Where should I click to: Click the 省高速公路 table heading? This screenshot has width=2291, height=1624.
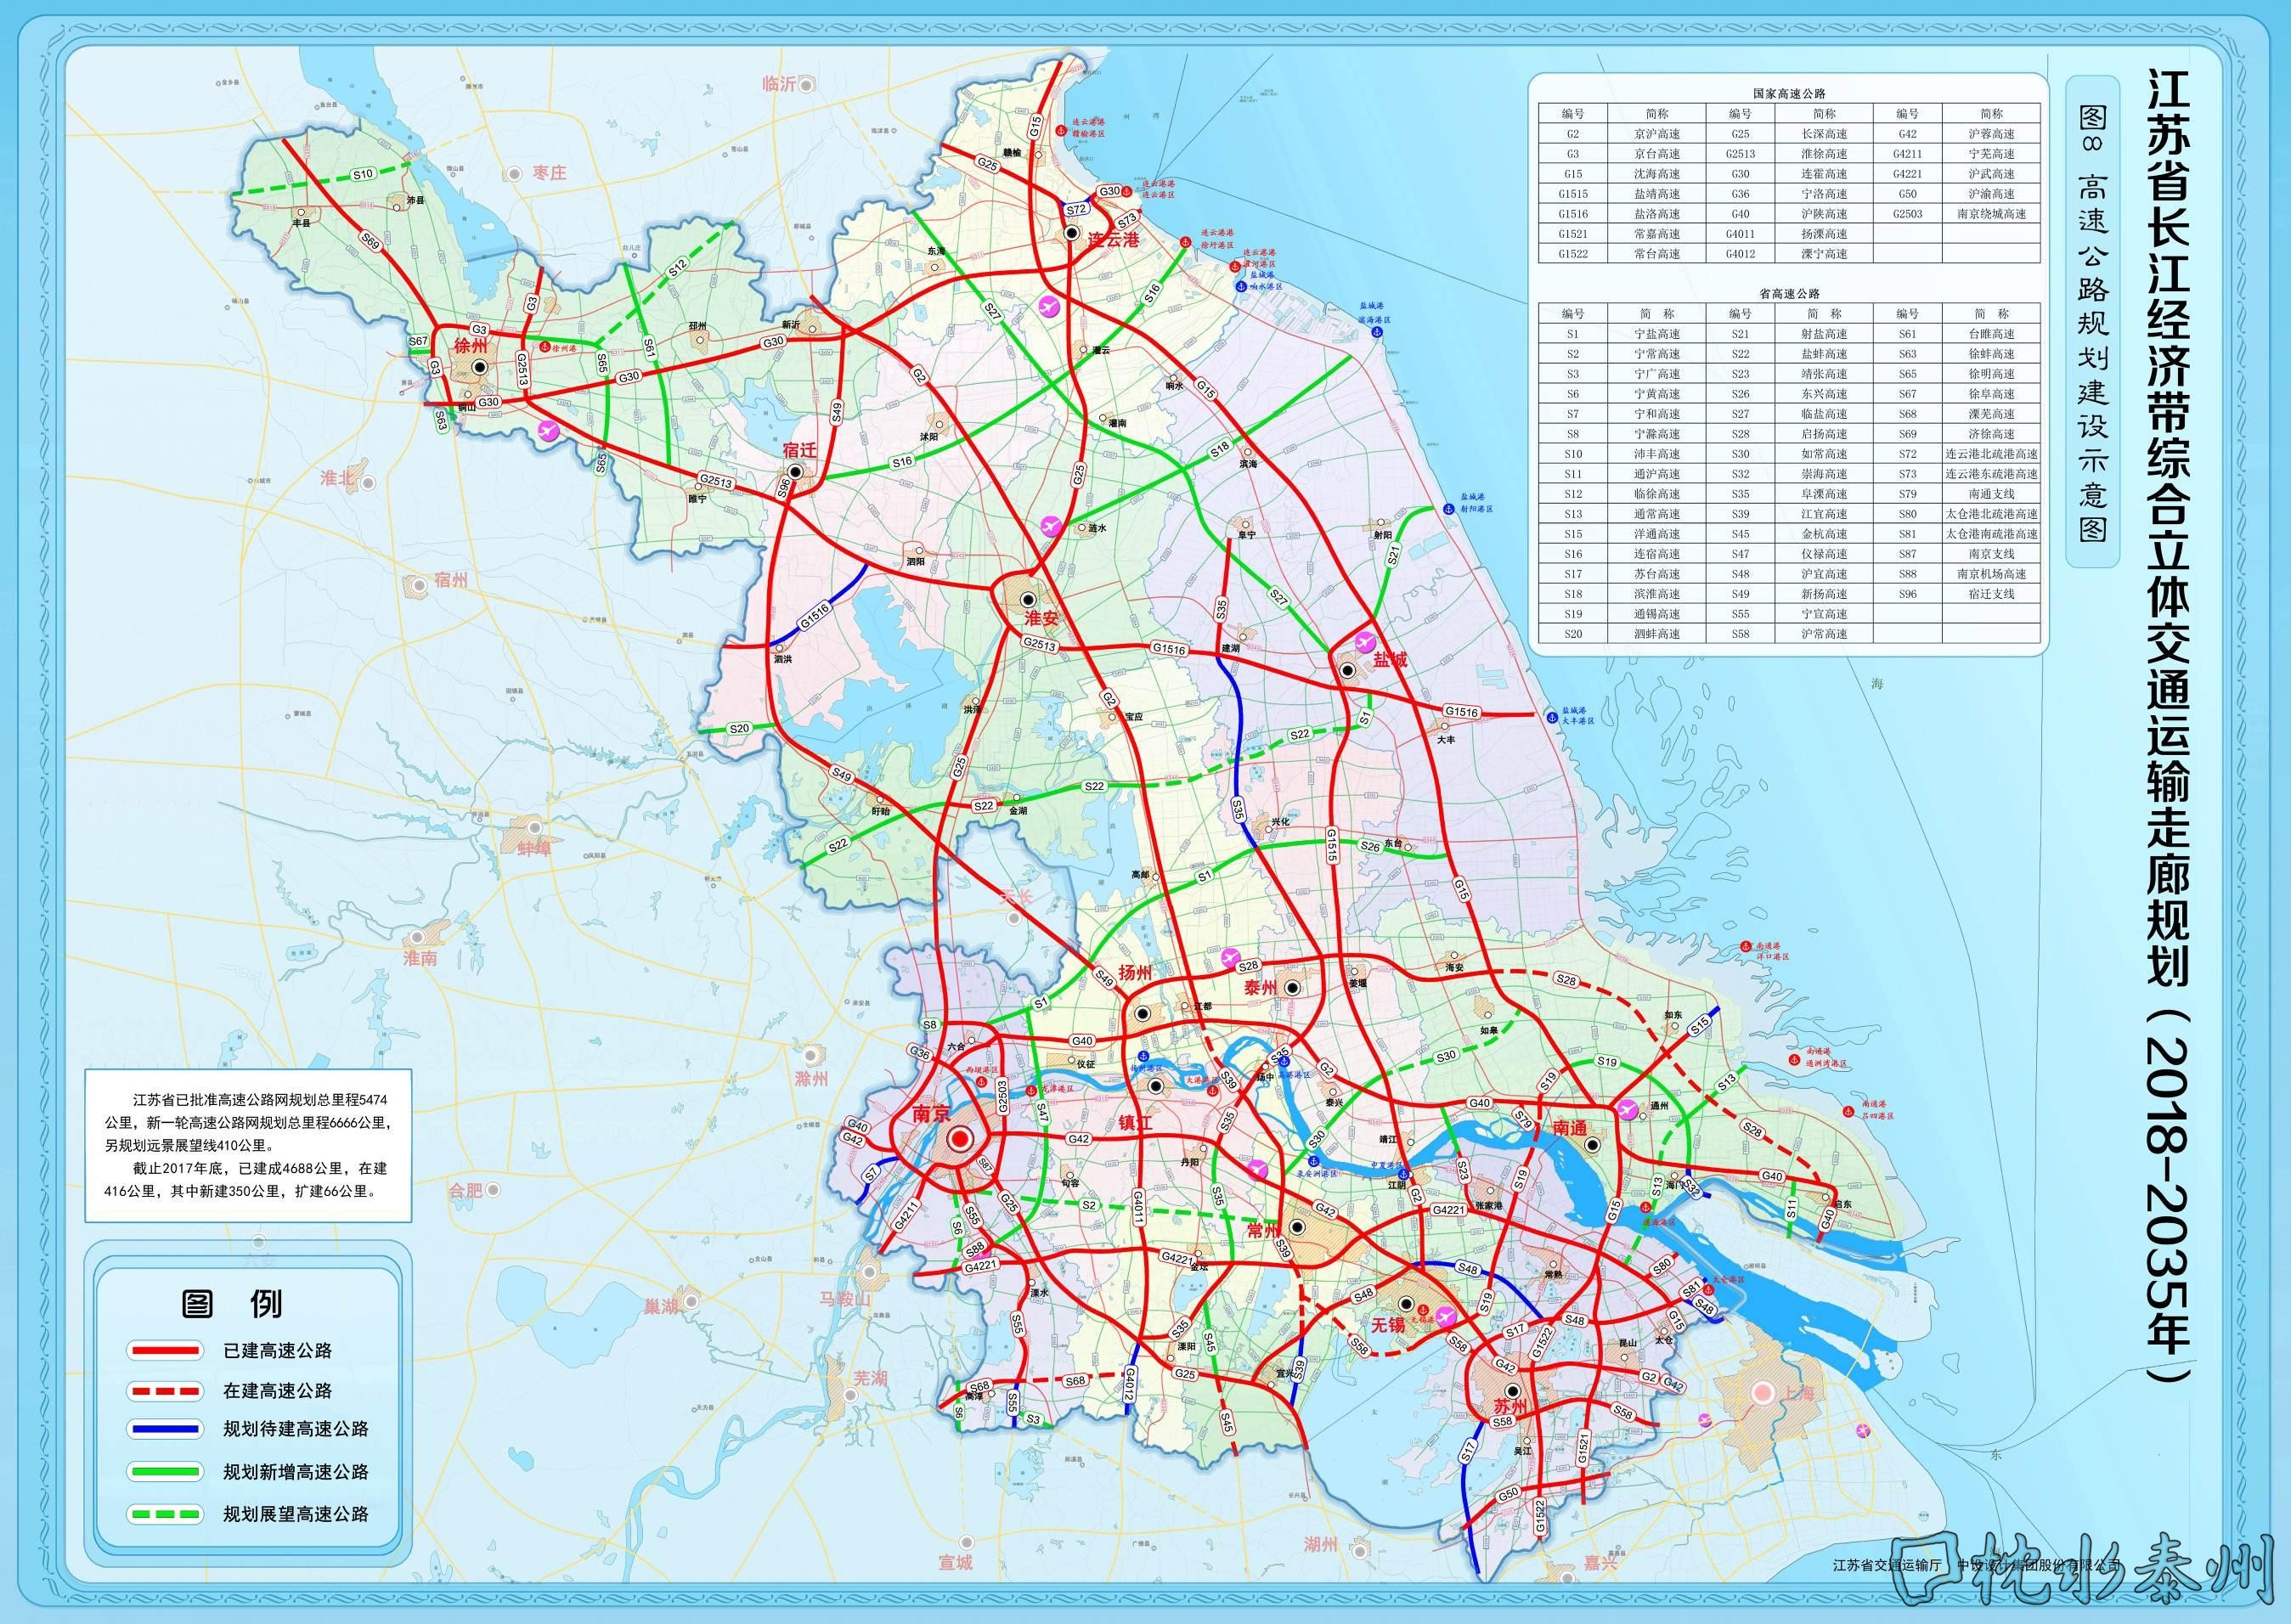point(1790,294)
